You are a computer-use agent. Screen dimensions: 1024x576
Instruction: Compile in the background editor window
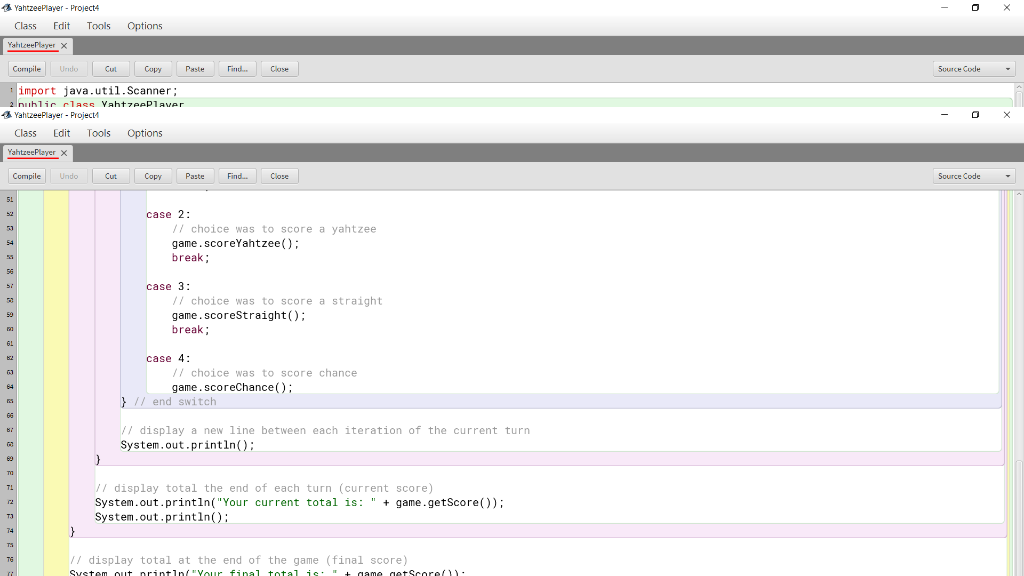26,68
